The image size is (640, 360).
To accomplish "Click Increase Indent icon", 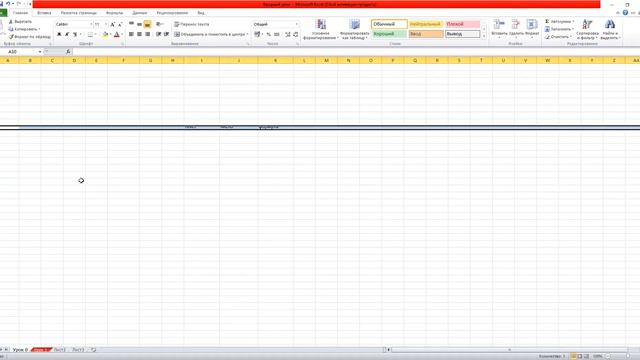I will 166,34.
